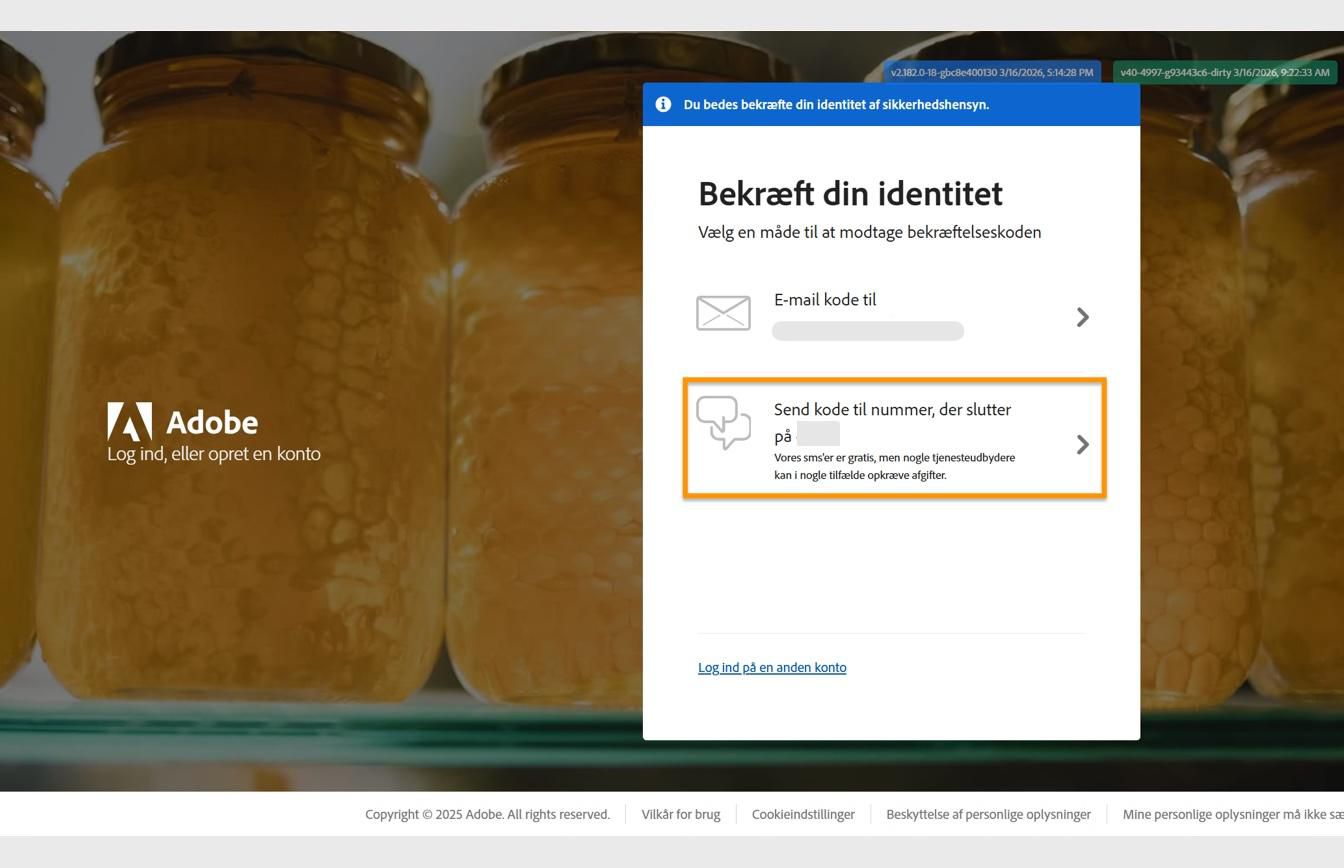The width and height of the screenshot is (1344, 868).
Task: Open 'Log ind på en anden konto' link
Action: point(772,667)
